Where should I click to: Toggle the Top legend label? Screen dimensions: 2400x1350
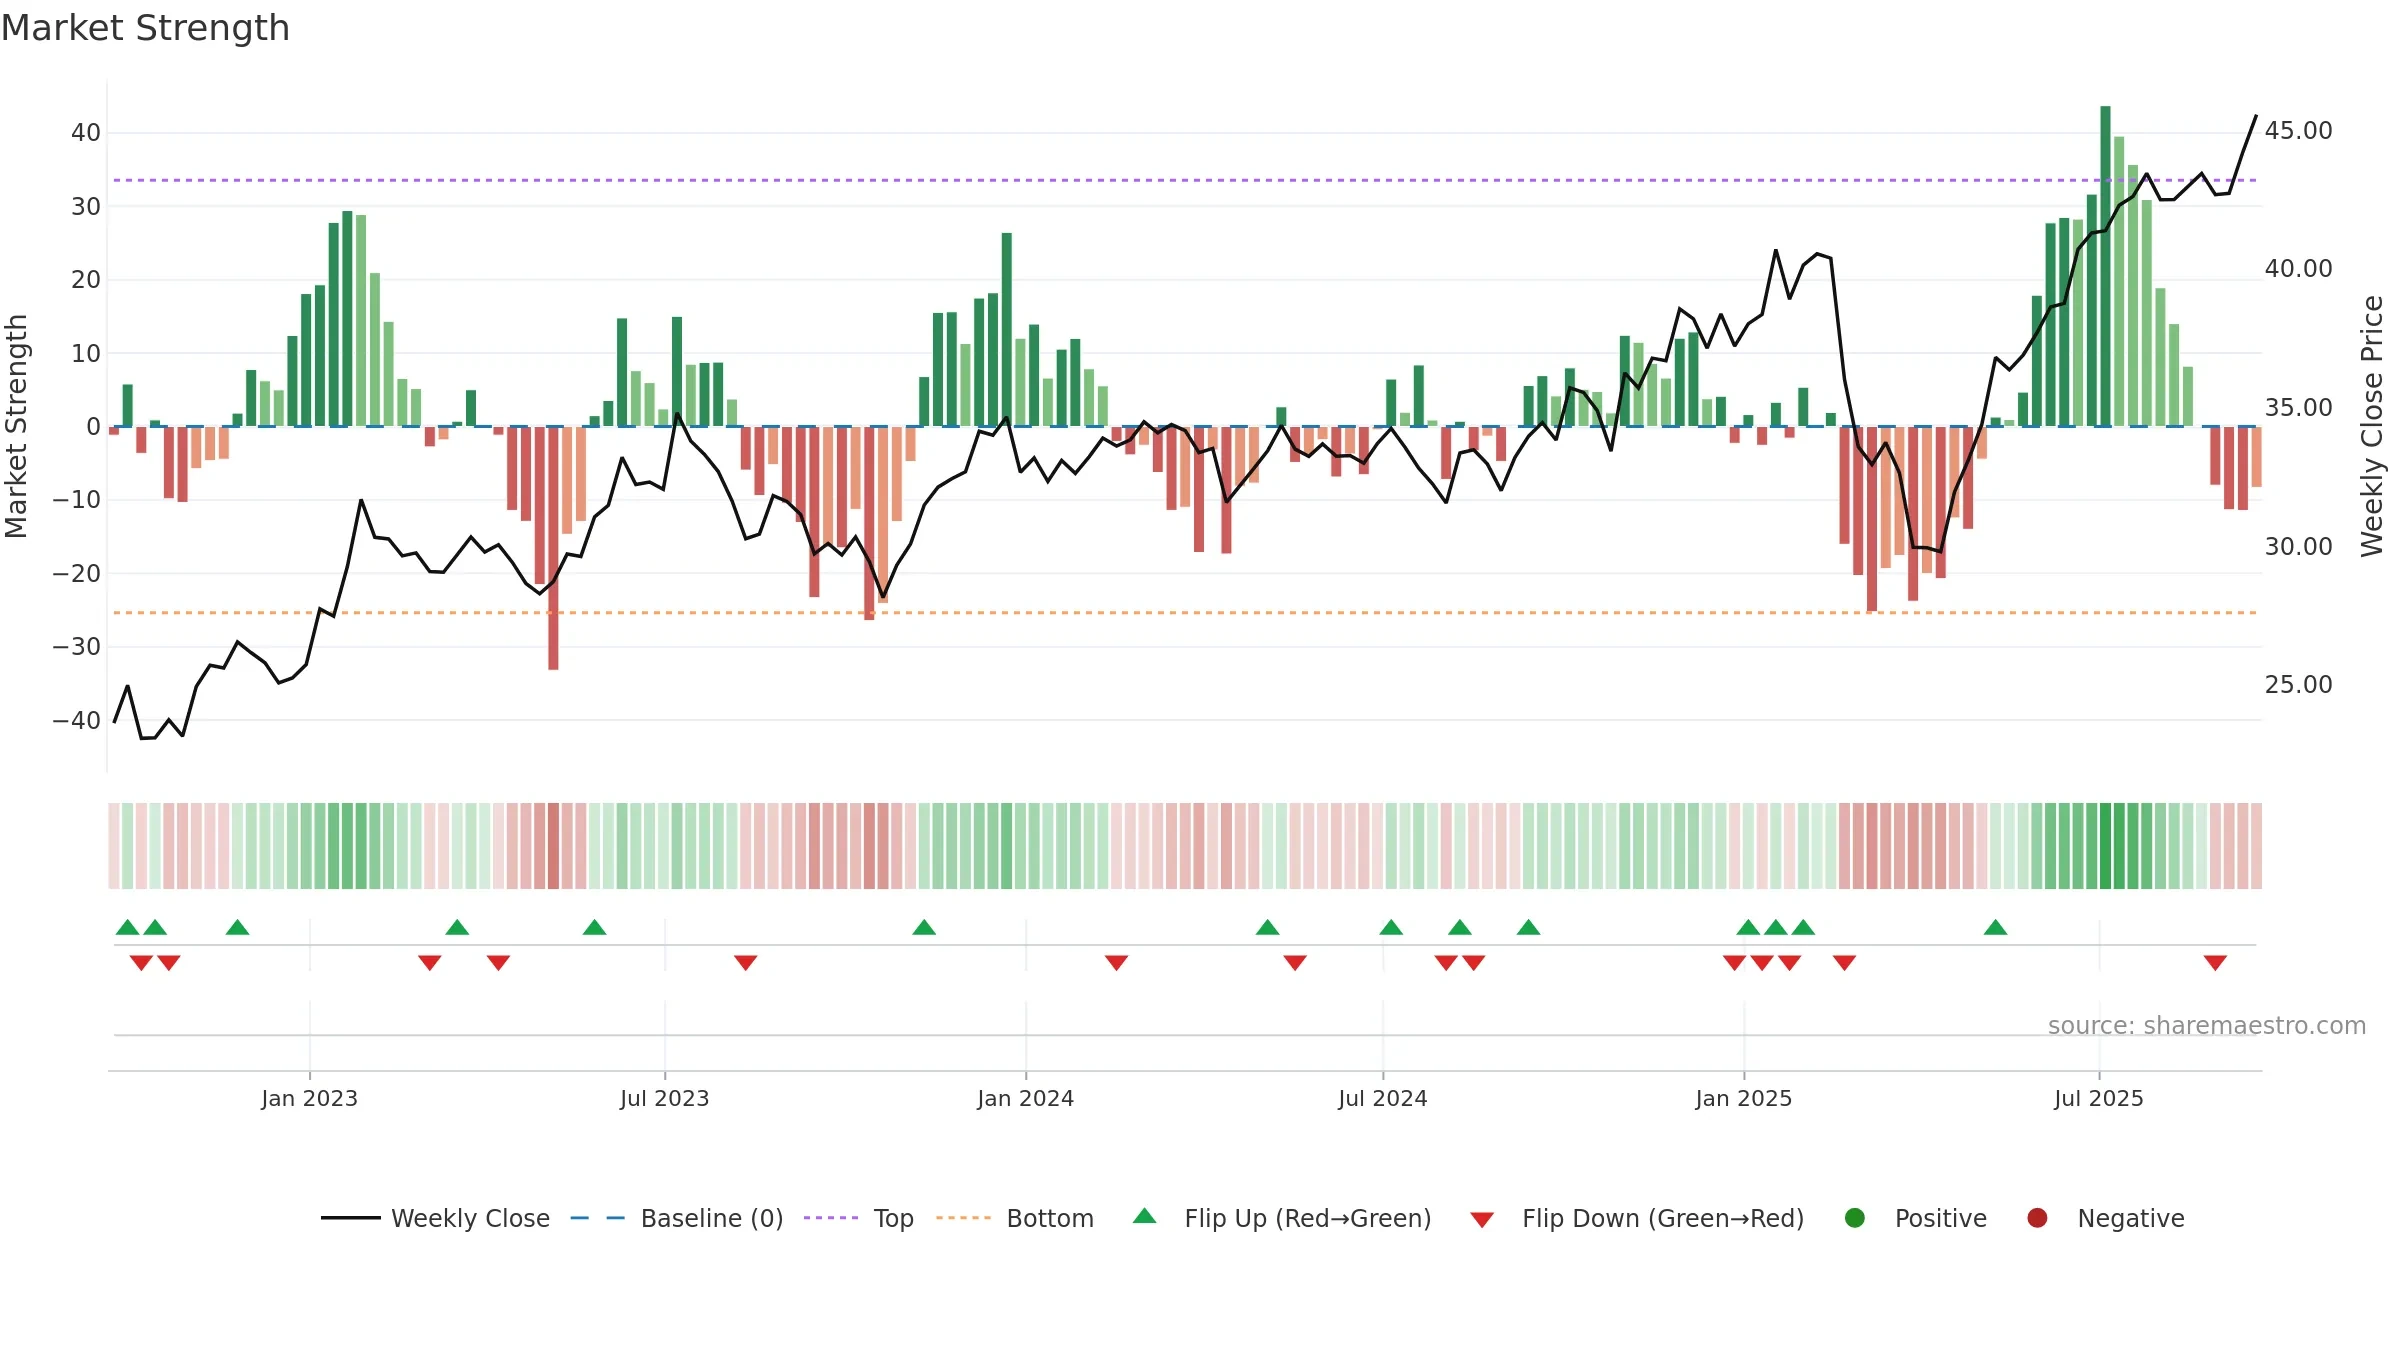click(x=893, y=1218)
